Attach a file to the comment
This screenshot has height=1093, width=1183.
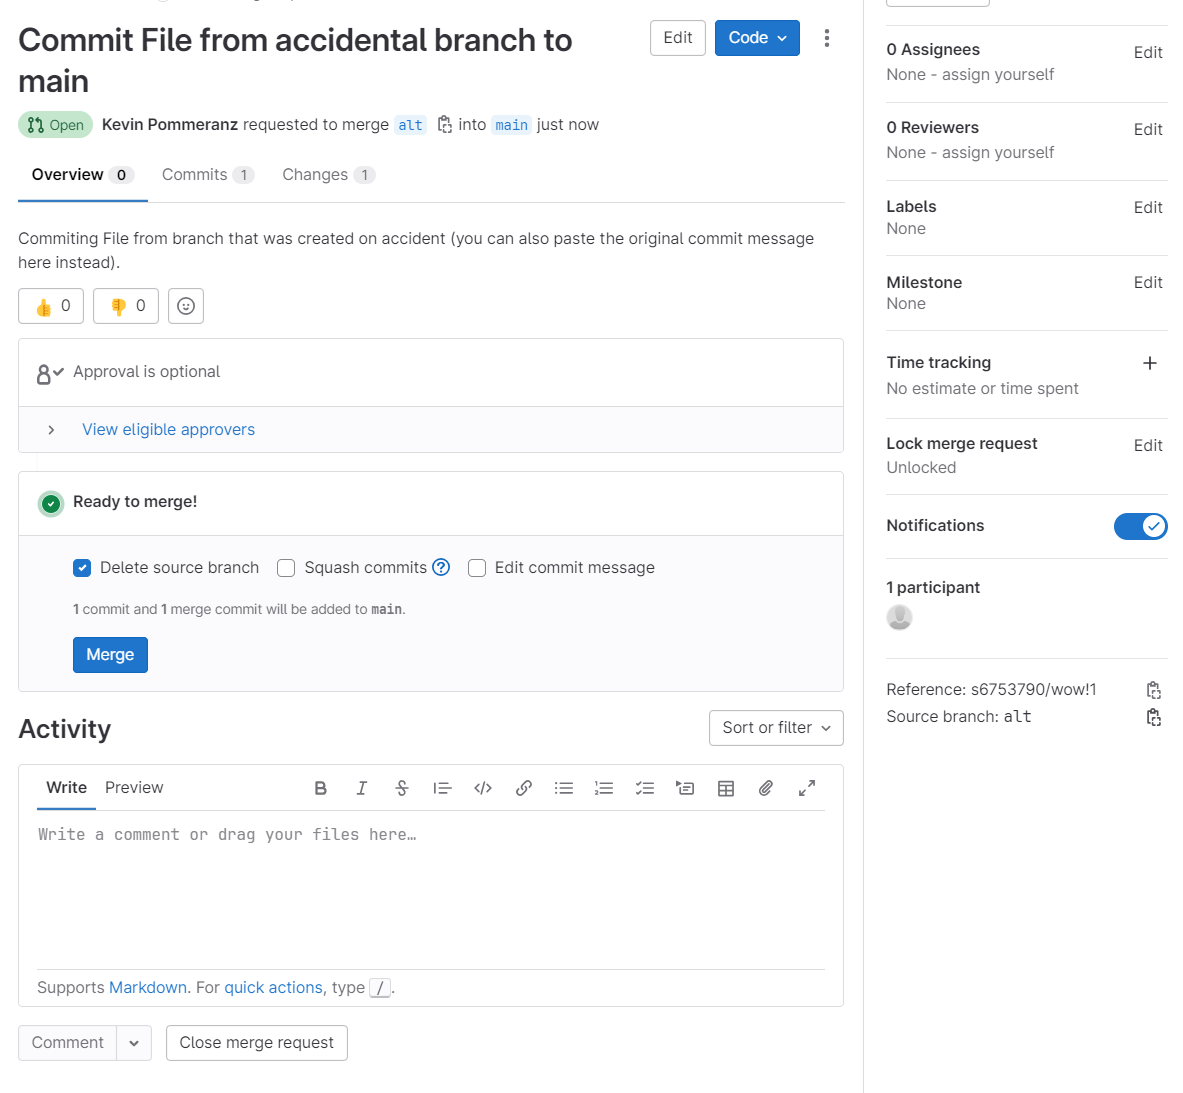(766, 788)
